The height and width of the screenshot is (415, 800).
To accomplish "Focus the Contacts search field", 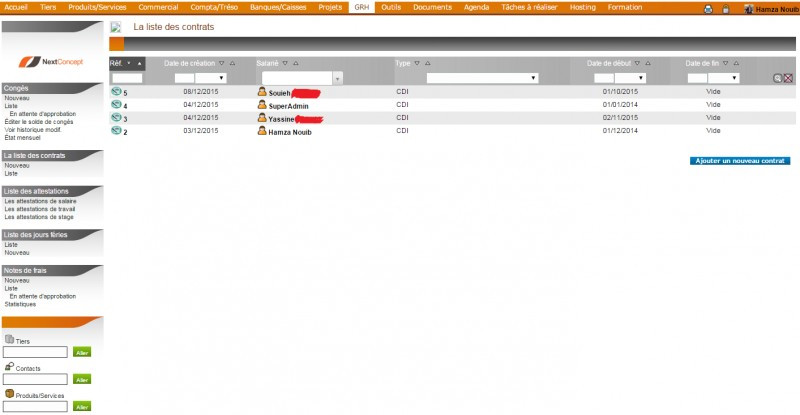I will [35, 379].
